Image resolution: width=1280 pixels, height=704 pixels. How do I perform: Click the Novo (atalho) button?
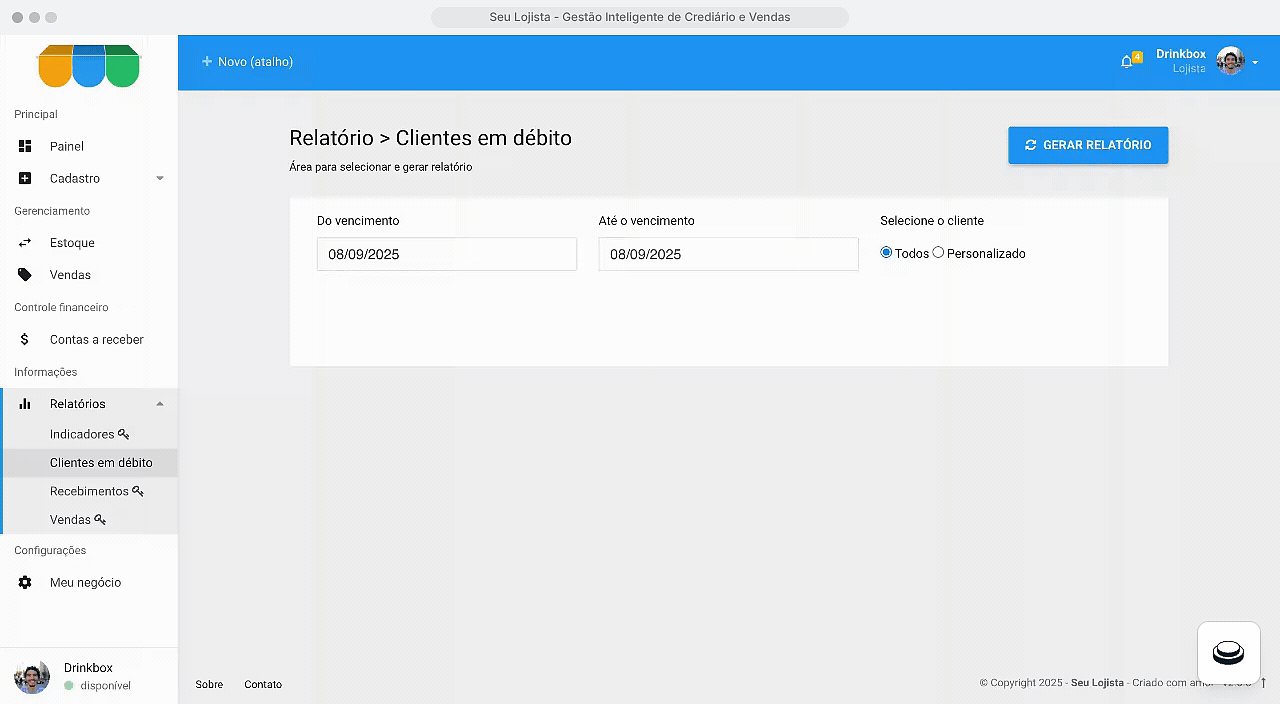pyautogui.click(x=247, y=62)
